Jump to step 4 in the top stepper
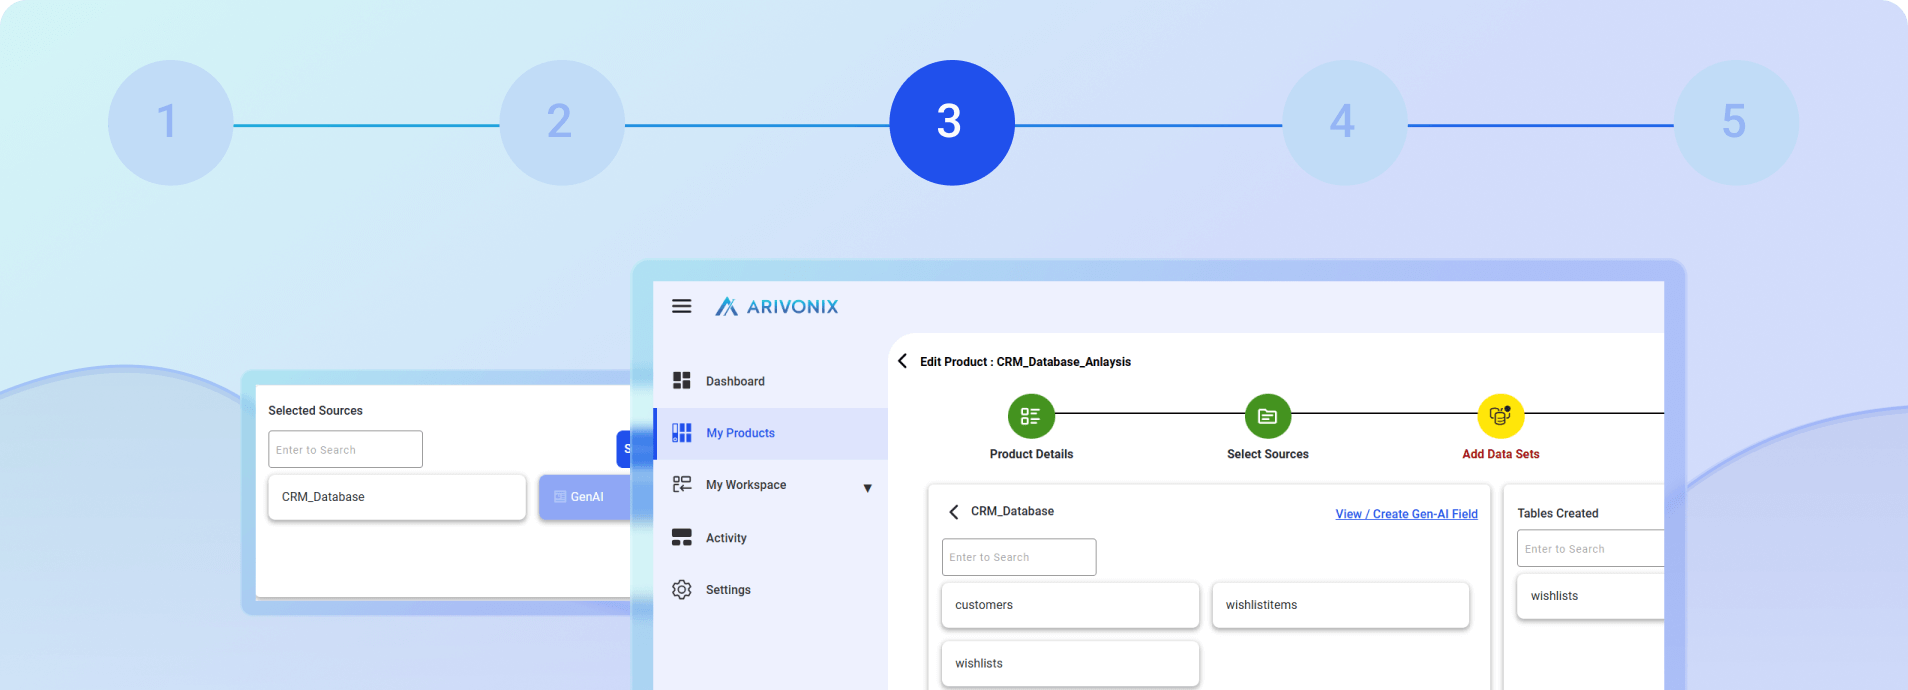Image resolution: width=1908 pixels, height=690 pixels. coord(1345,123)
